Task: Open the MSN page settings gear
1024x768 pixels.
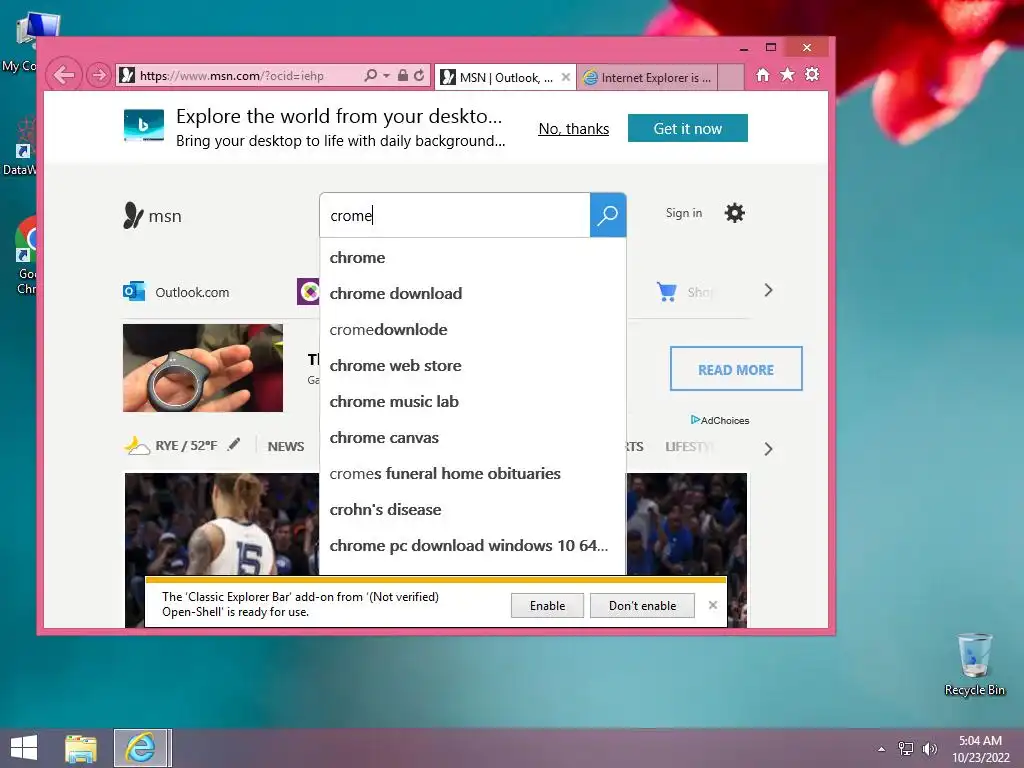Action: pos(735,213)
